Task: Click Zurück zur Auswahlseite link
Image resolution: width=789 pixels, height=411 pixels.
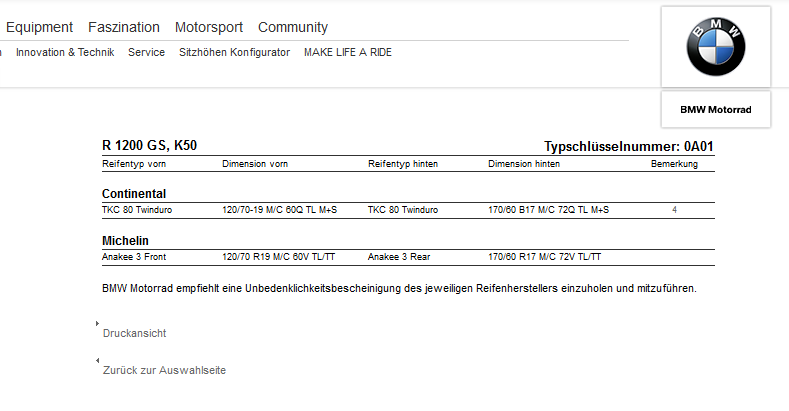Action: click(164, 370)
